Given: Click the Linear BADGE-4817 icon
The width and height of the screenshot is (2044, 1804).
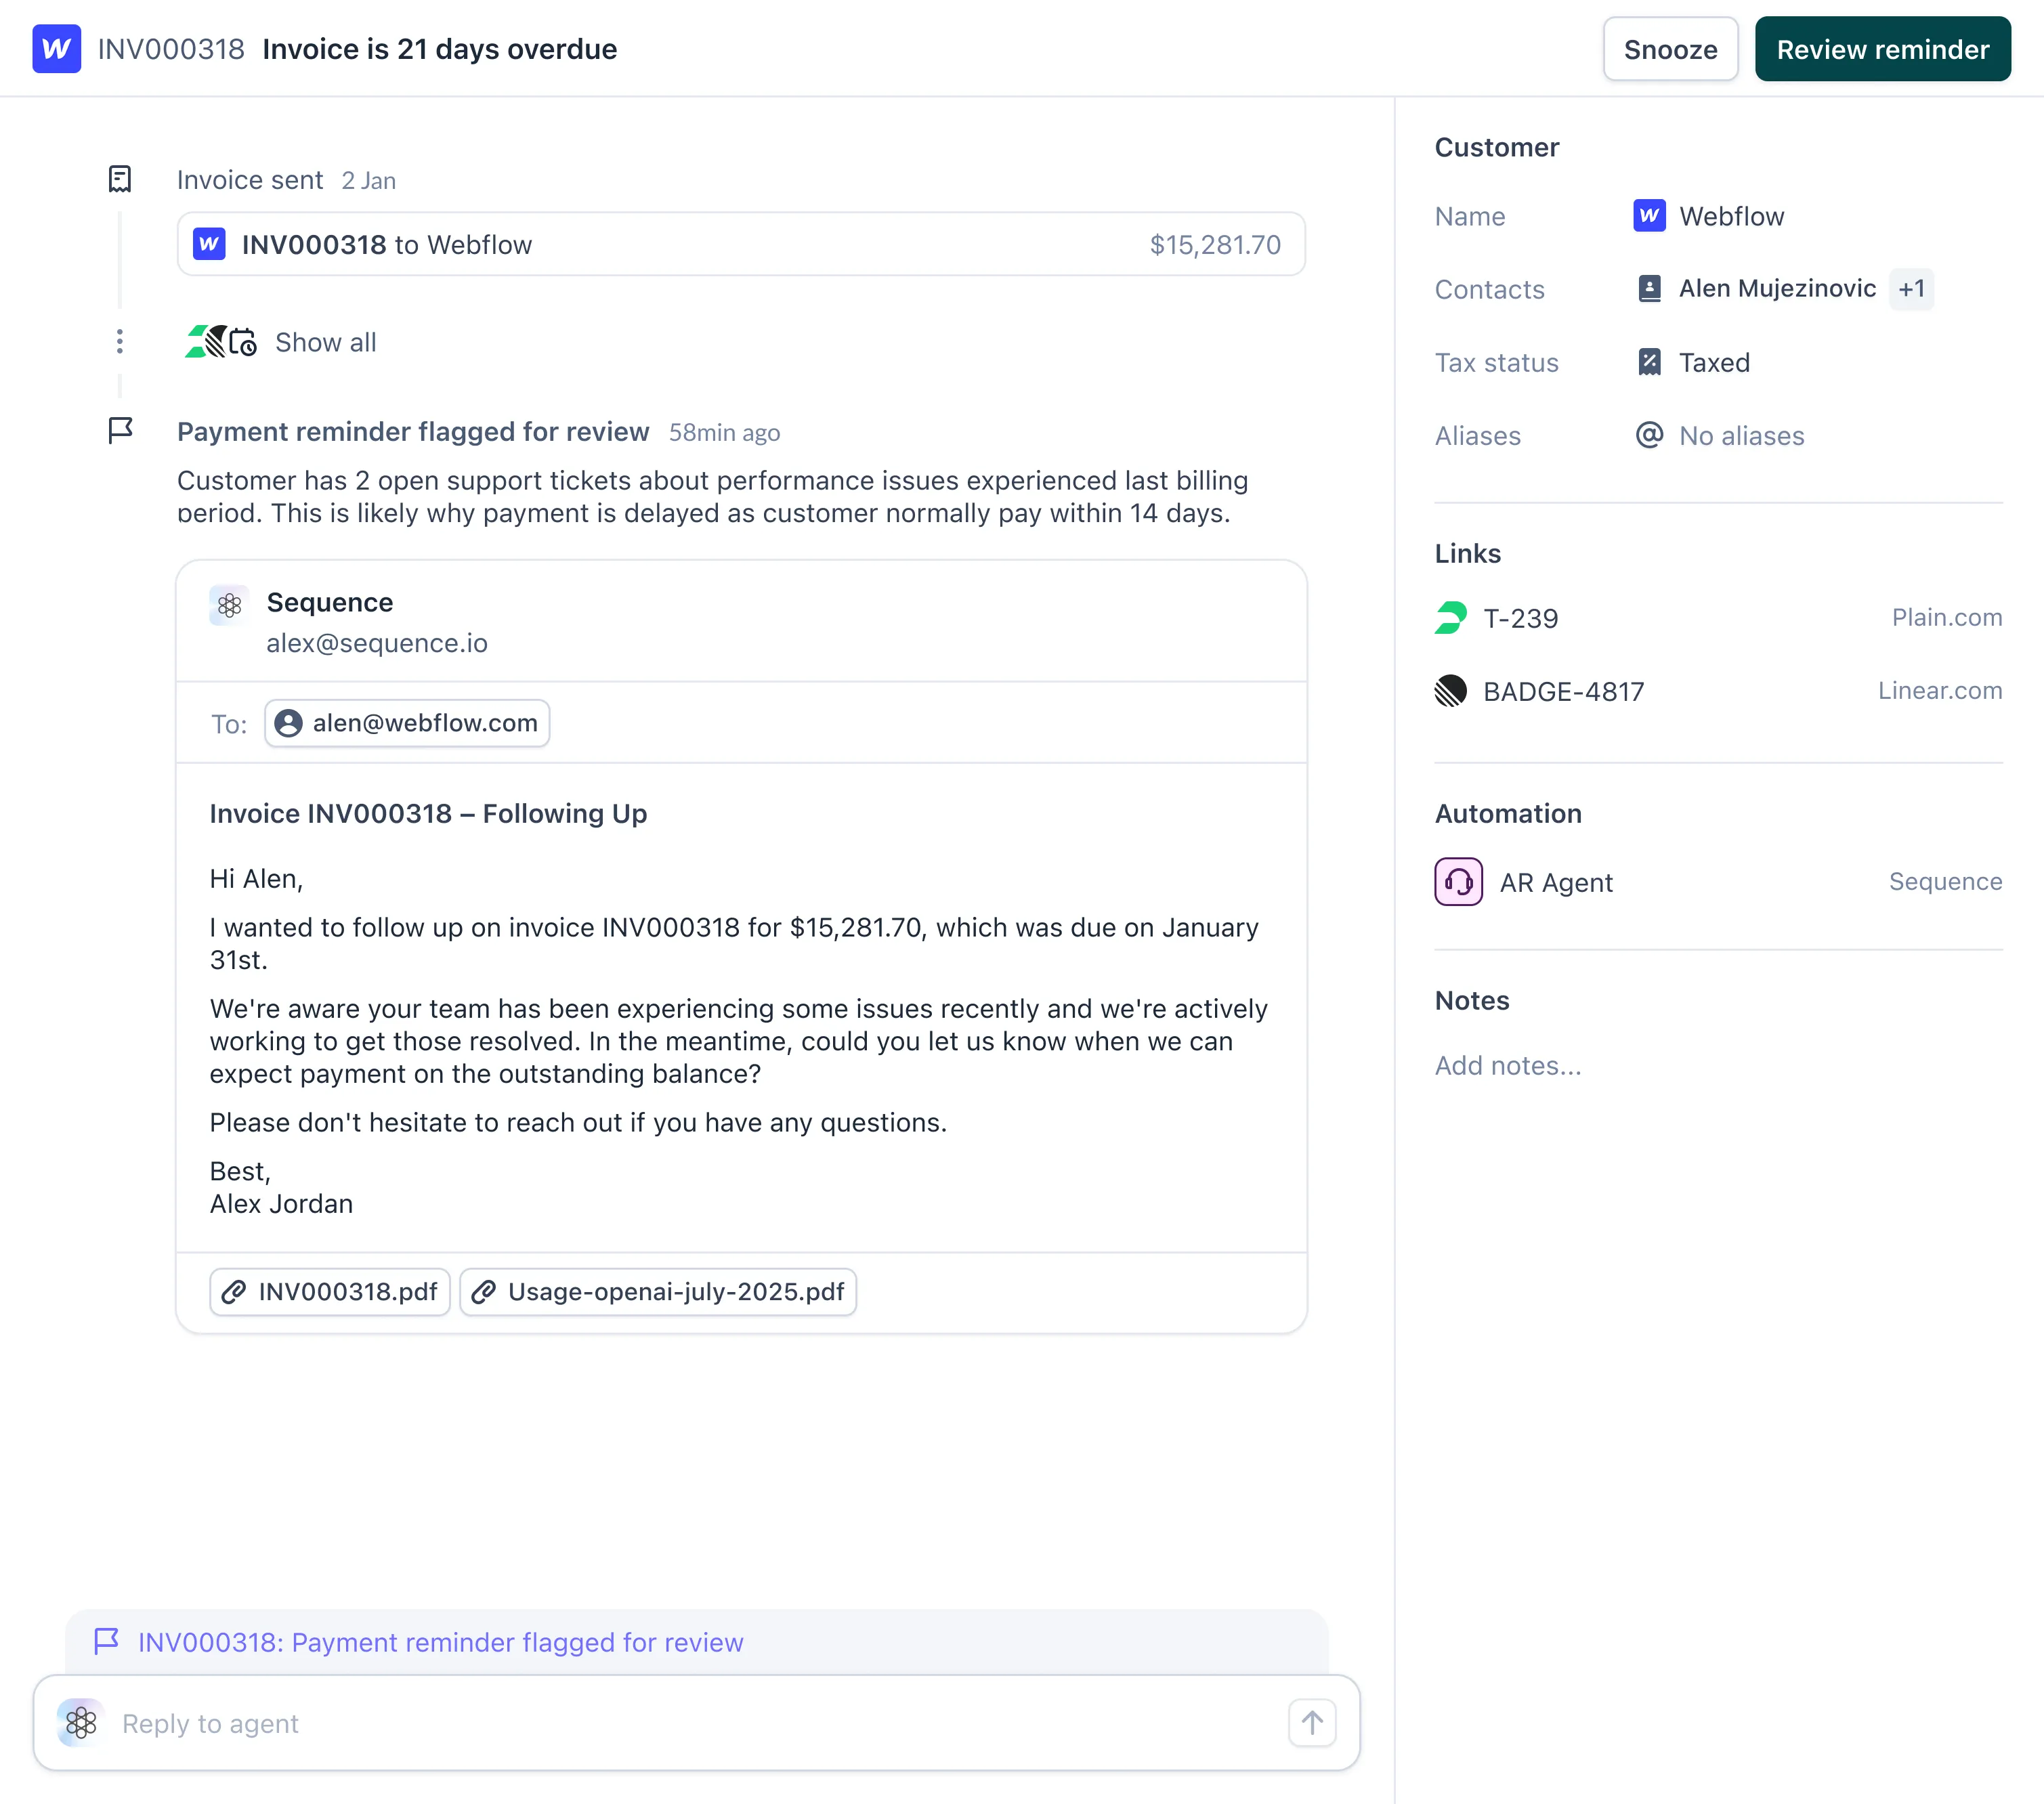Looking at the screenshot, I should (x=1450, y=691).
